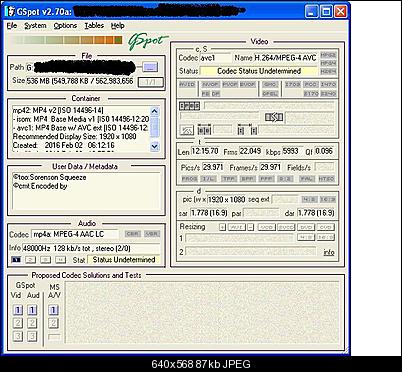Screen dimensions: 402x372
Task: Click the Container list scroll-up arrow
Action: click(155, 111)
